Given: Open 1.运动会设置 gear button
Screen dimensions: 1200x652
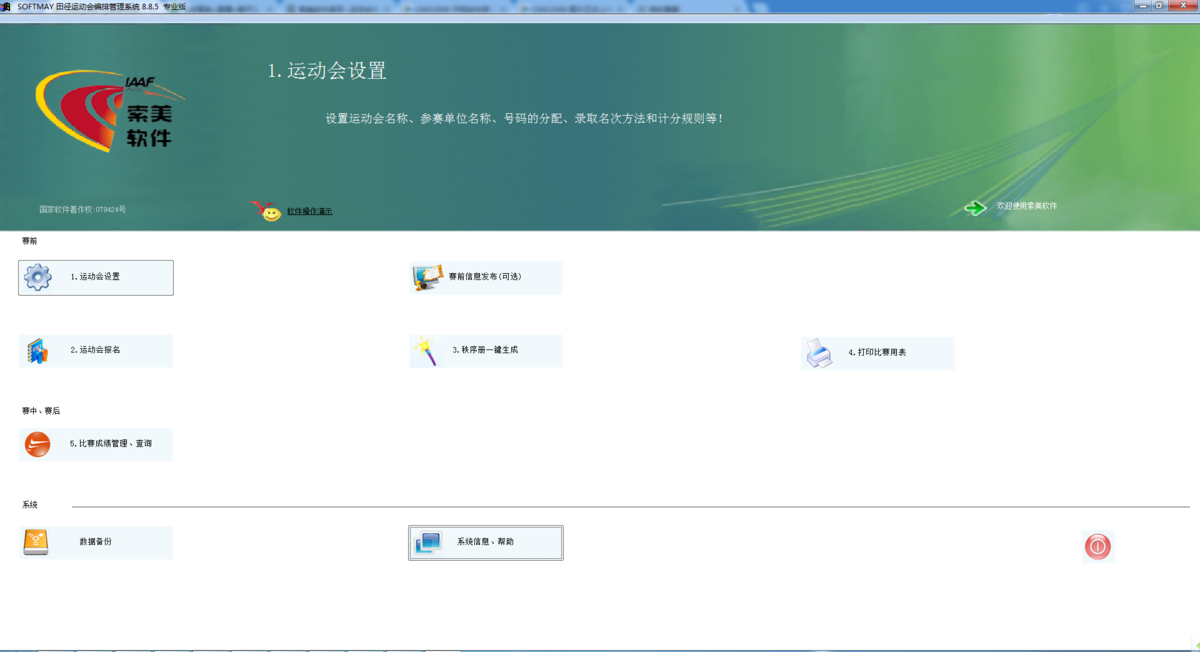Looking at the screenshot, I should pos(96,278).
